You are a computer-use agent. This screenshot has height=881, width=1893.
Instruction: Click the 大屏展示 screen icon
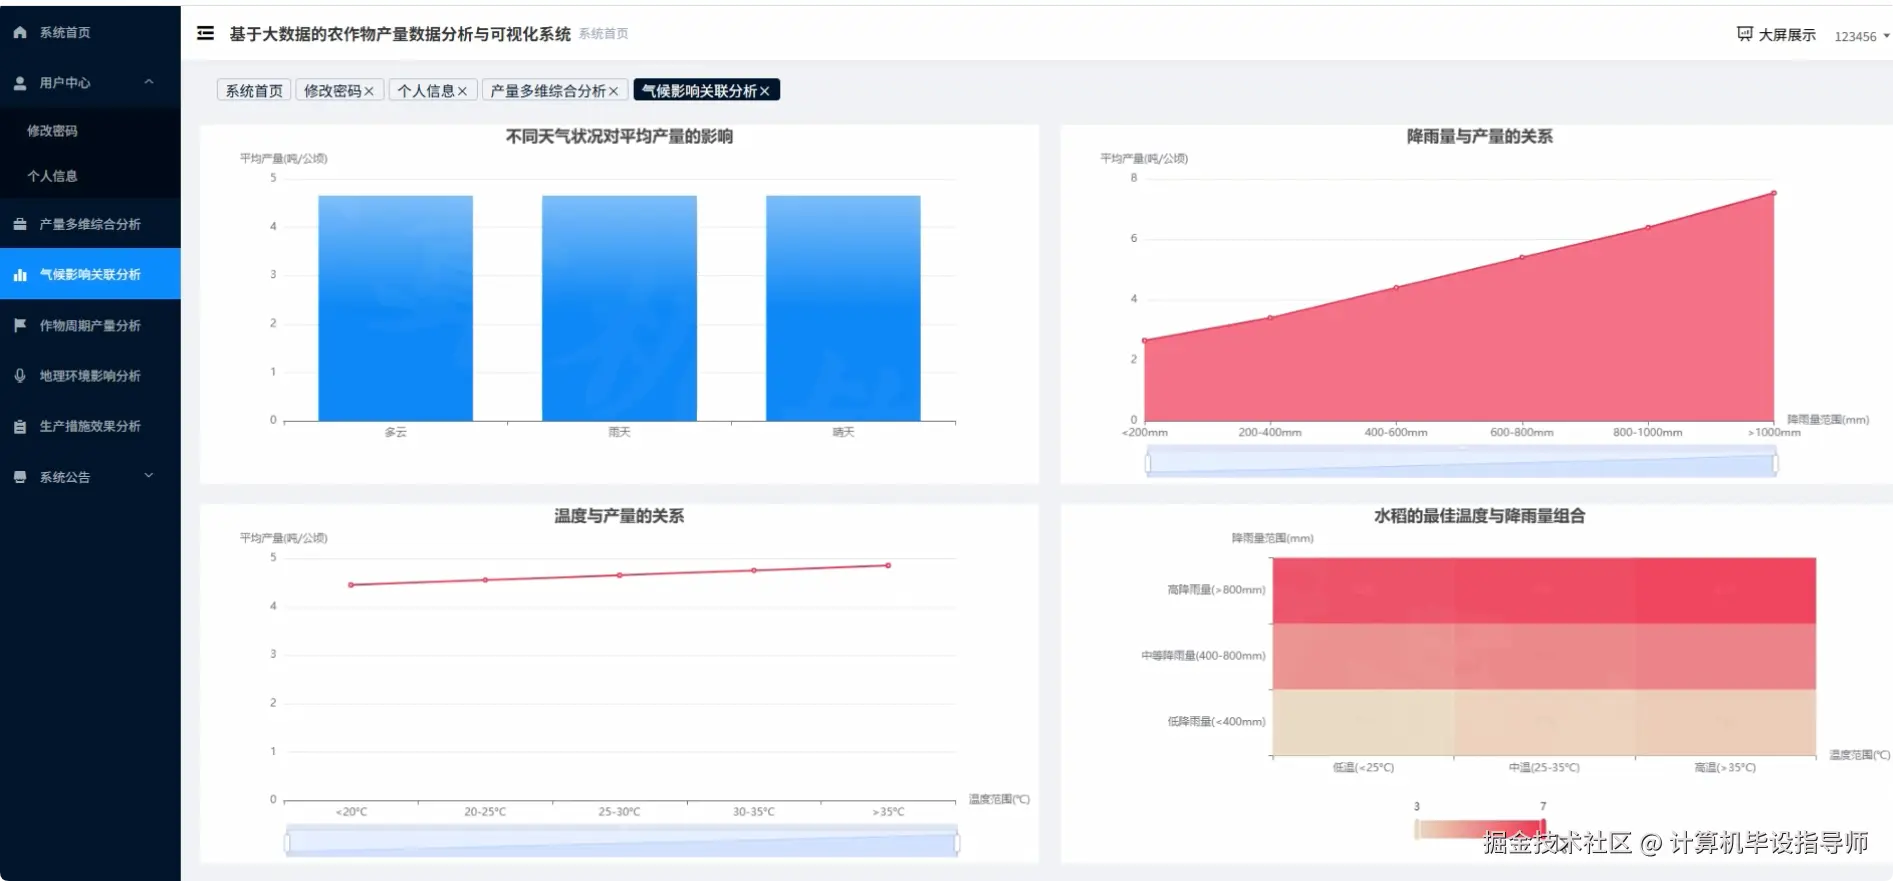(x=1745, y=34)
